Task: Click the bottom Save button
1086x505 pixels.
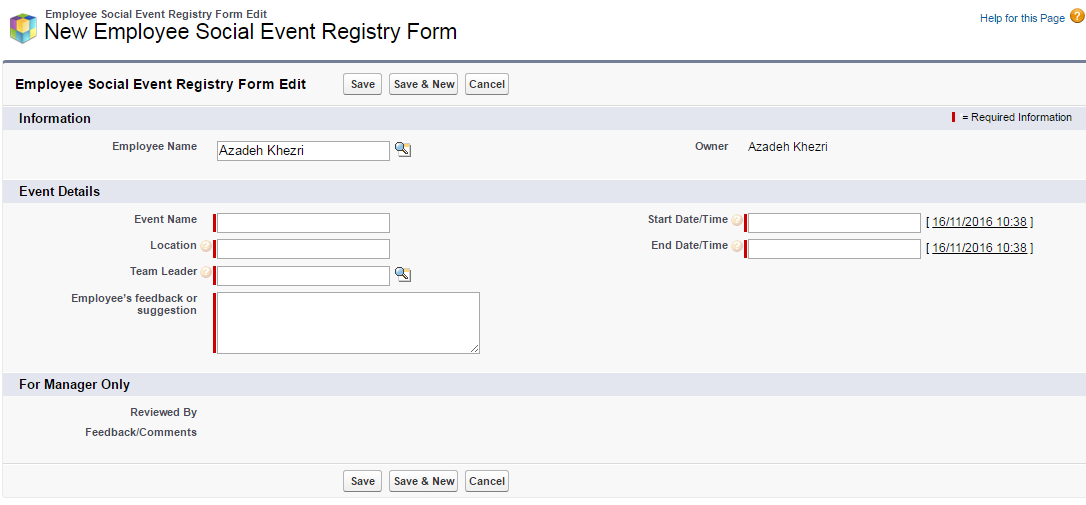Action: pyautogui.click(x=363, y=481)
